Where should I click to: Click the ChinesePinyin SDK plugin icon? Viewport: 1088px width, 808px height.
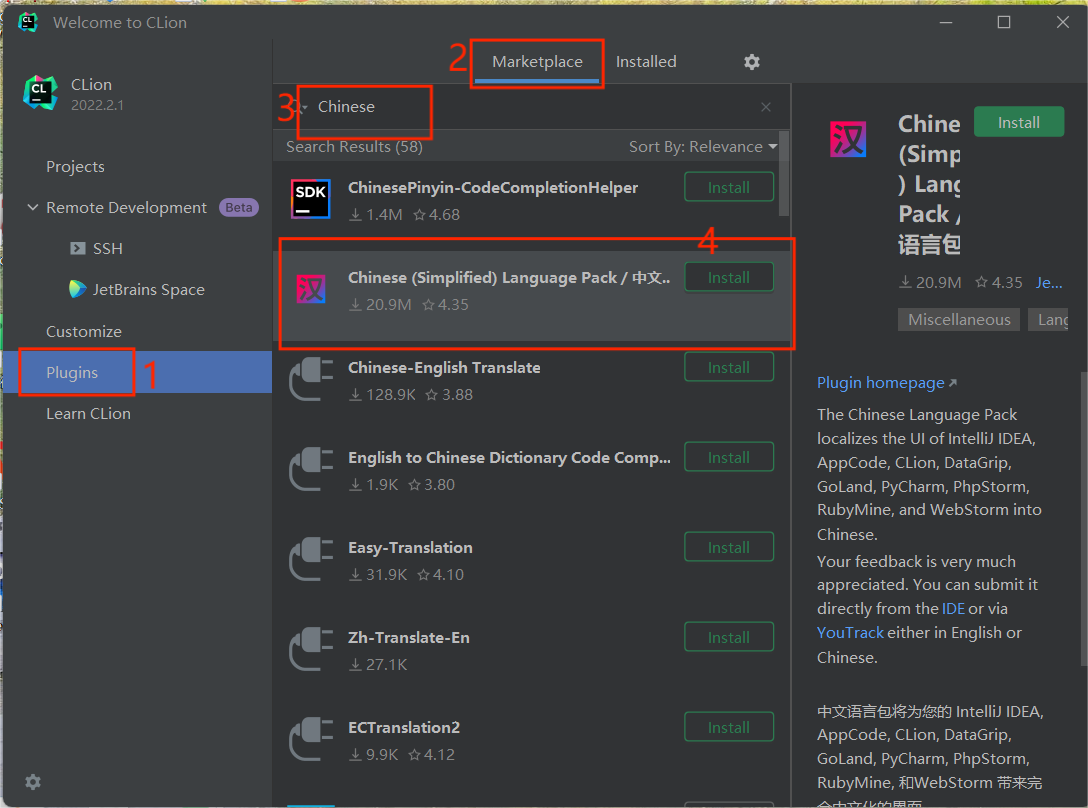(310, 199)
